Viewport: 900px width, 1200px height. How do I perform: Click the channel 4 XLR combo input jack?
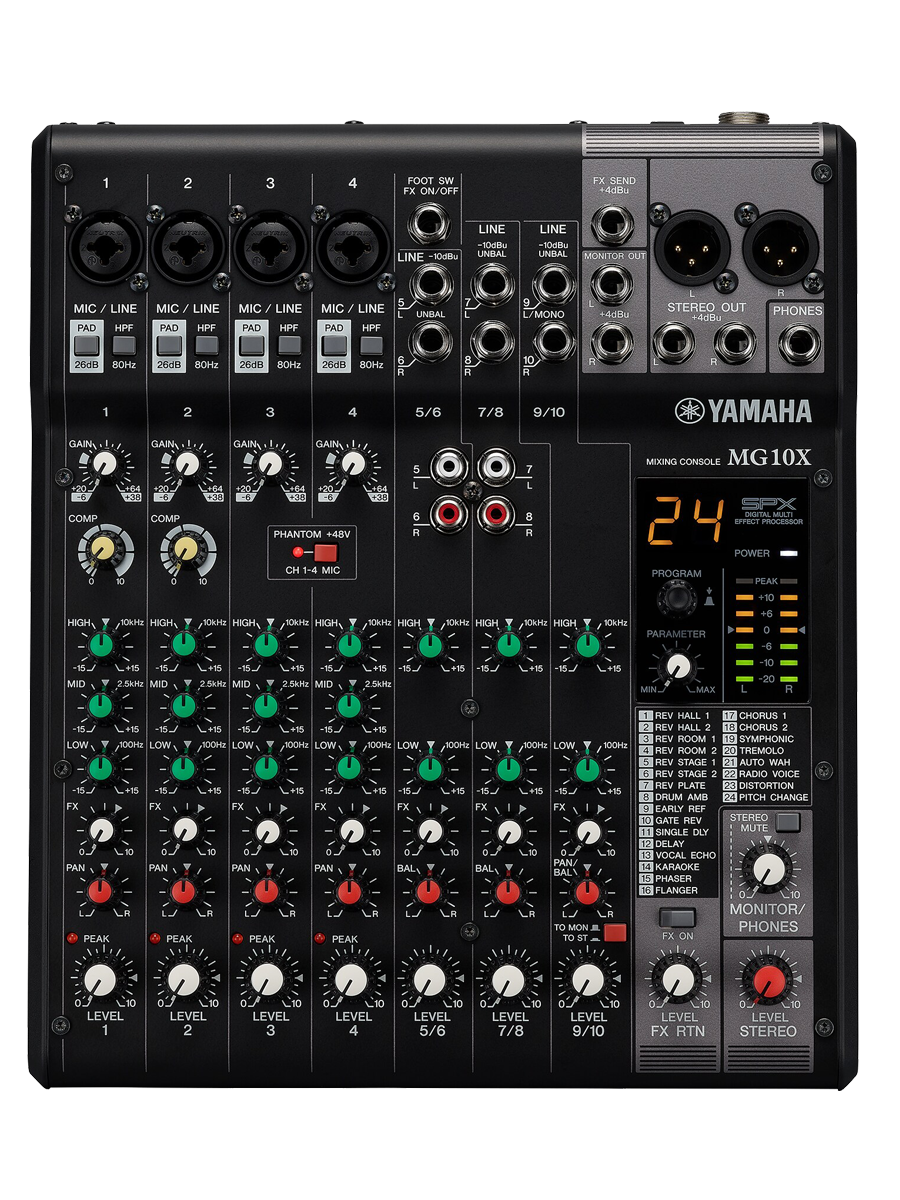pos(352,246)
